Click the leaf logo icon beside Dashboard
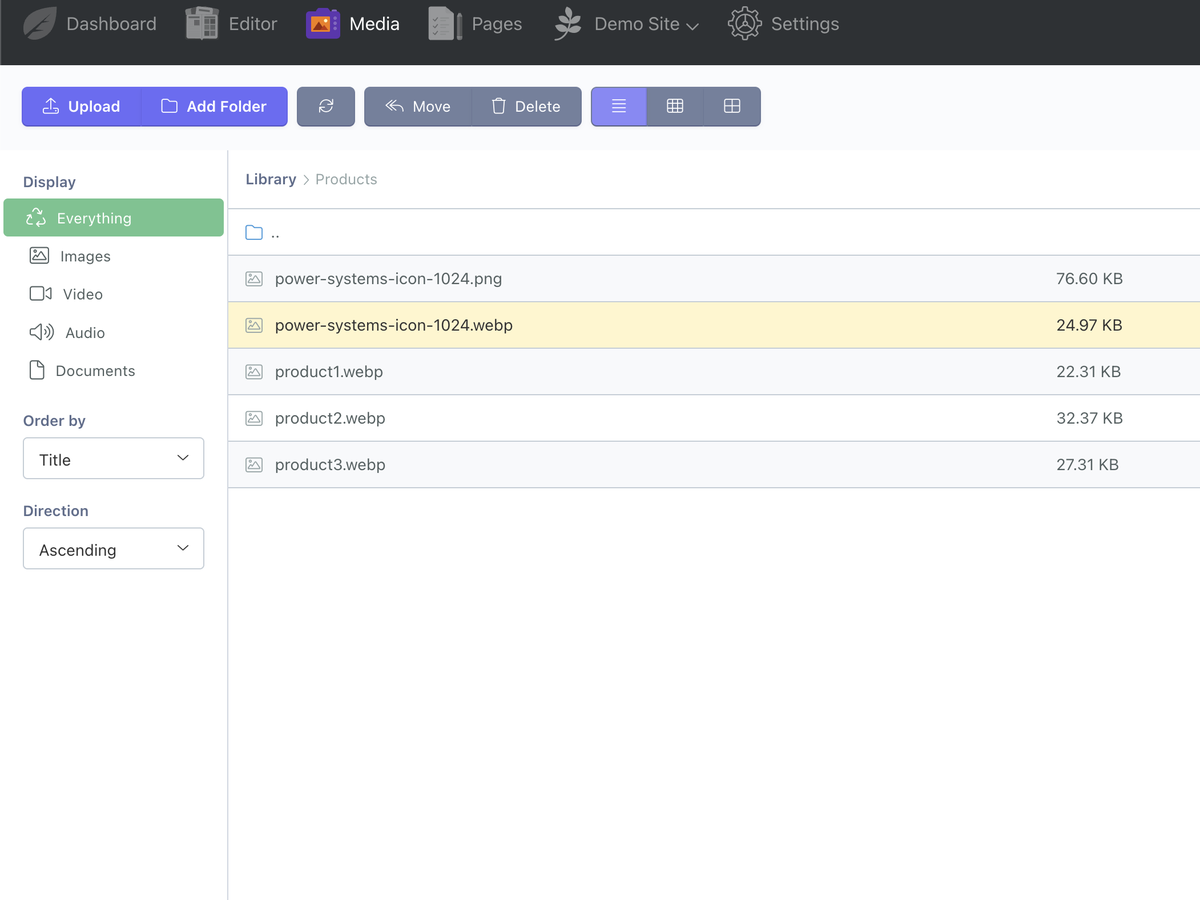The width and height of the screenshot is (1200, 900). (x=40, y=24)
